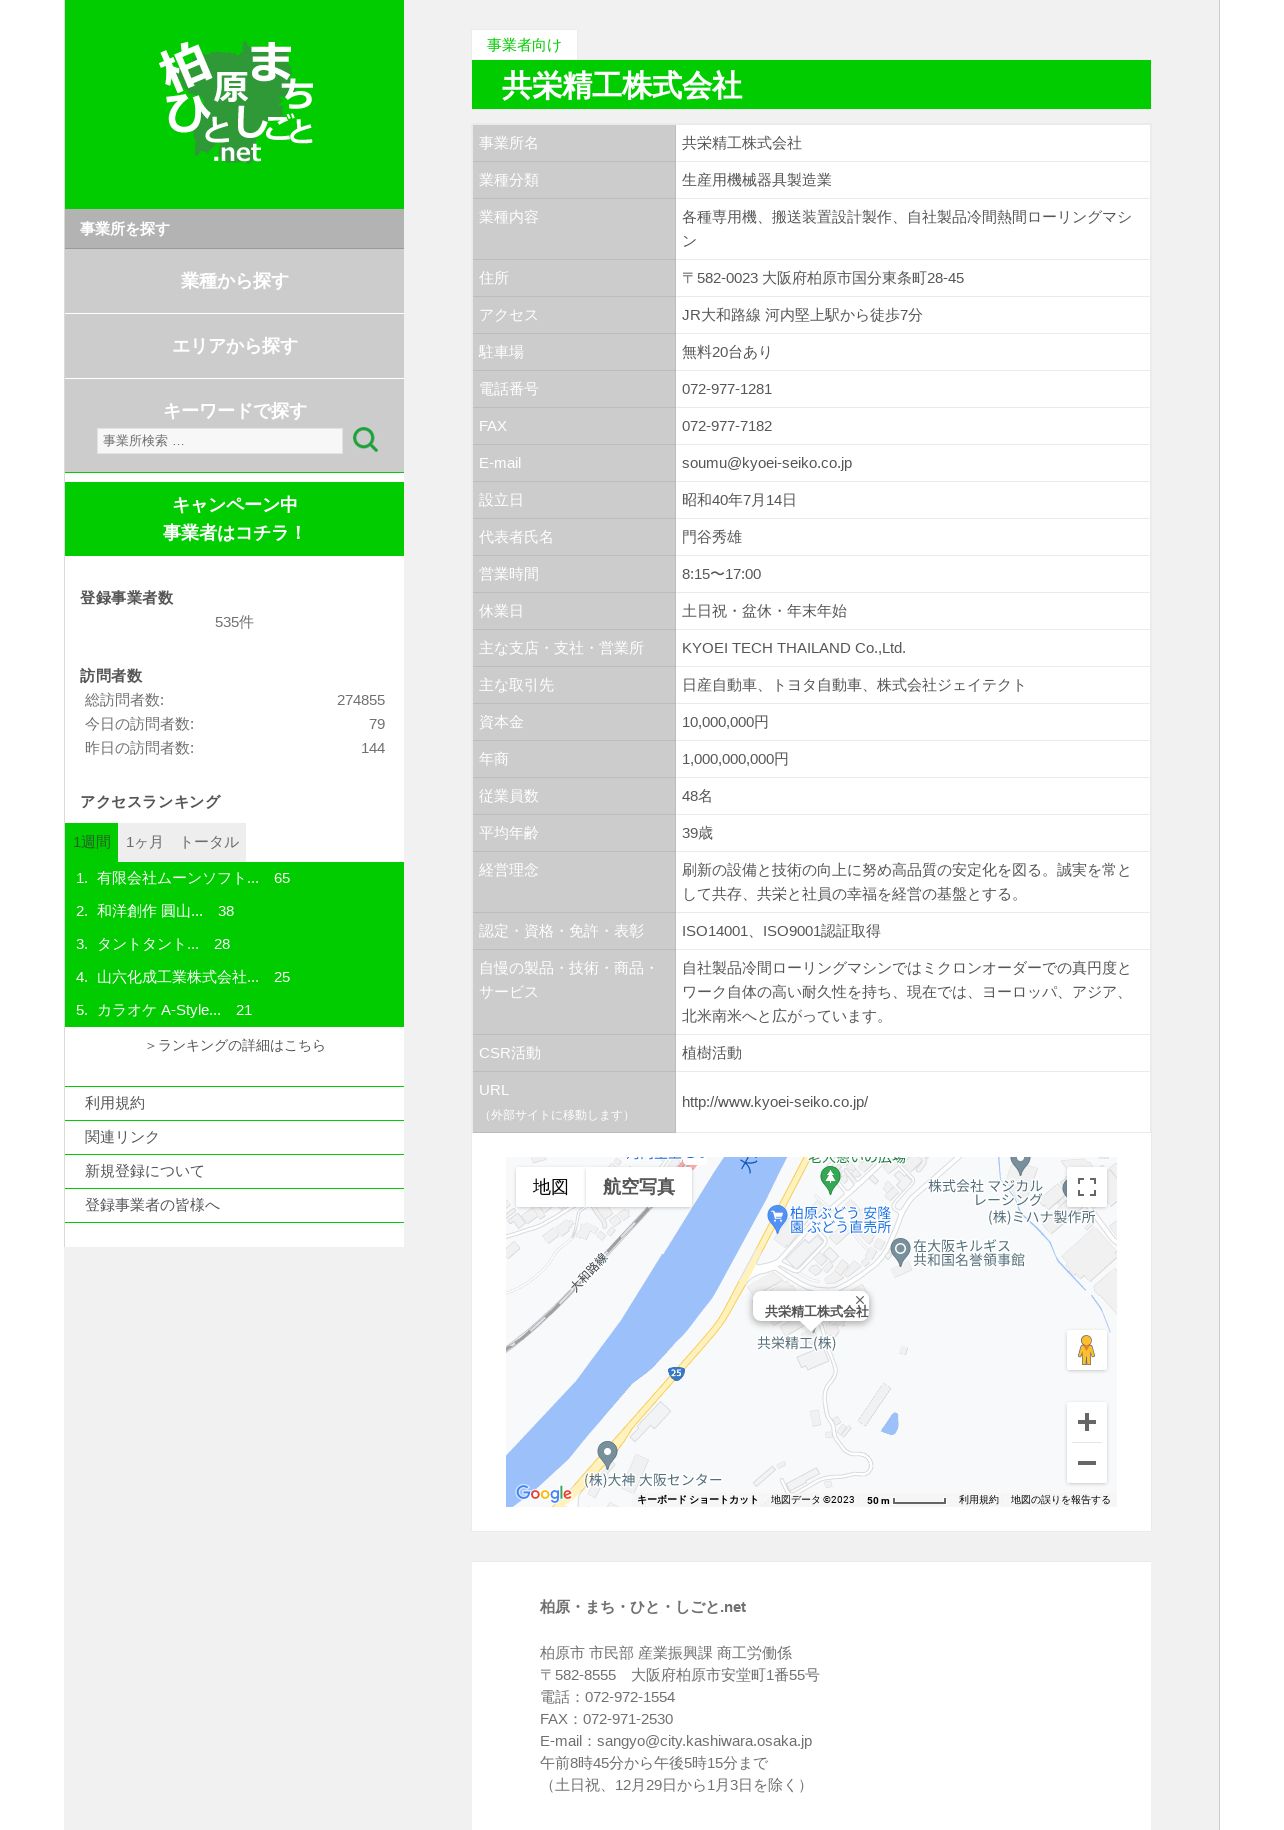Image resolution: width=1284 pixels, height=1830 pixels.
Task: Click the green park marker on map
Action: tap(830, 1179)
